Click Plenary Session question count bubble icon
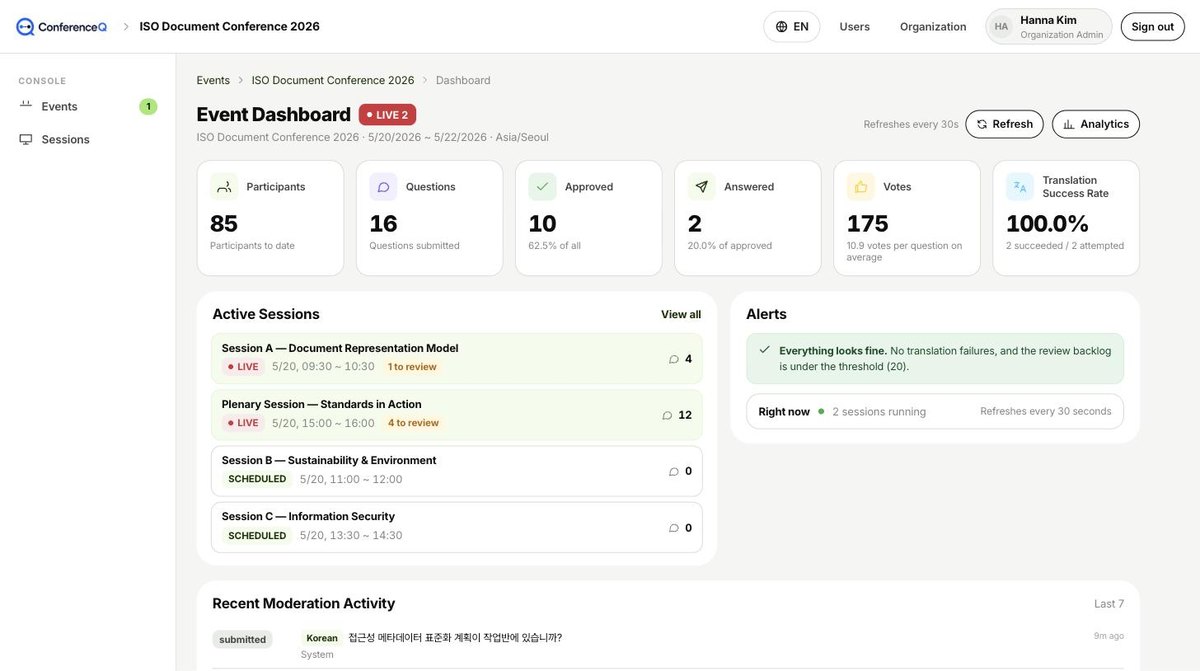Image resolution: width=1200 pixels, height=671 pixels. coord(667,415)
